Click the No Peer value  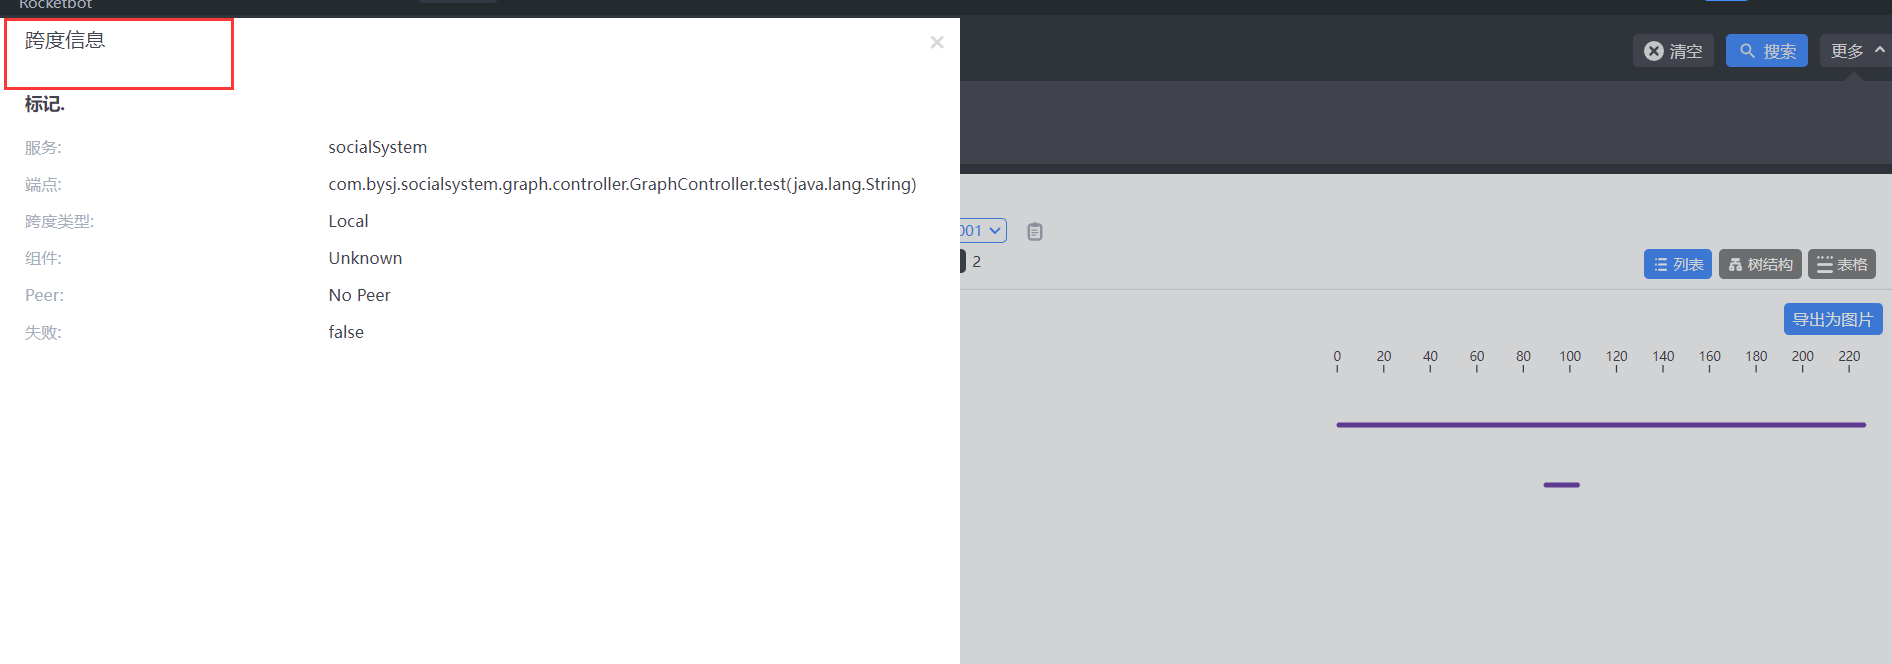point(359,295)
